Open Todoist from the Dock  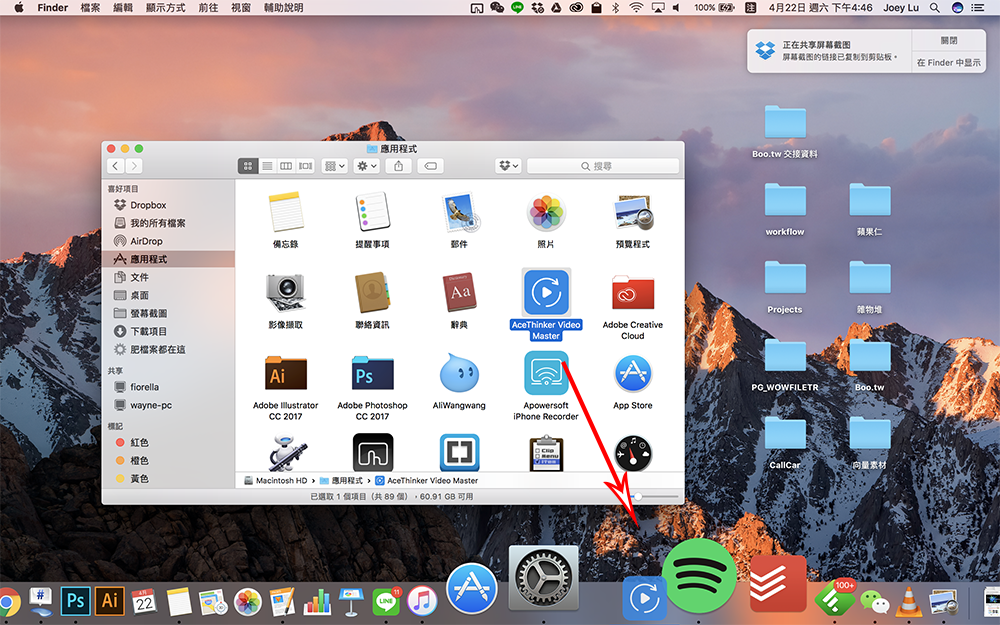click(779, 583)
